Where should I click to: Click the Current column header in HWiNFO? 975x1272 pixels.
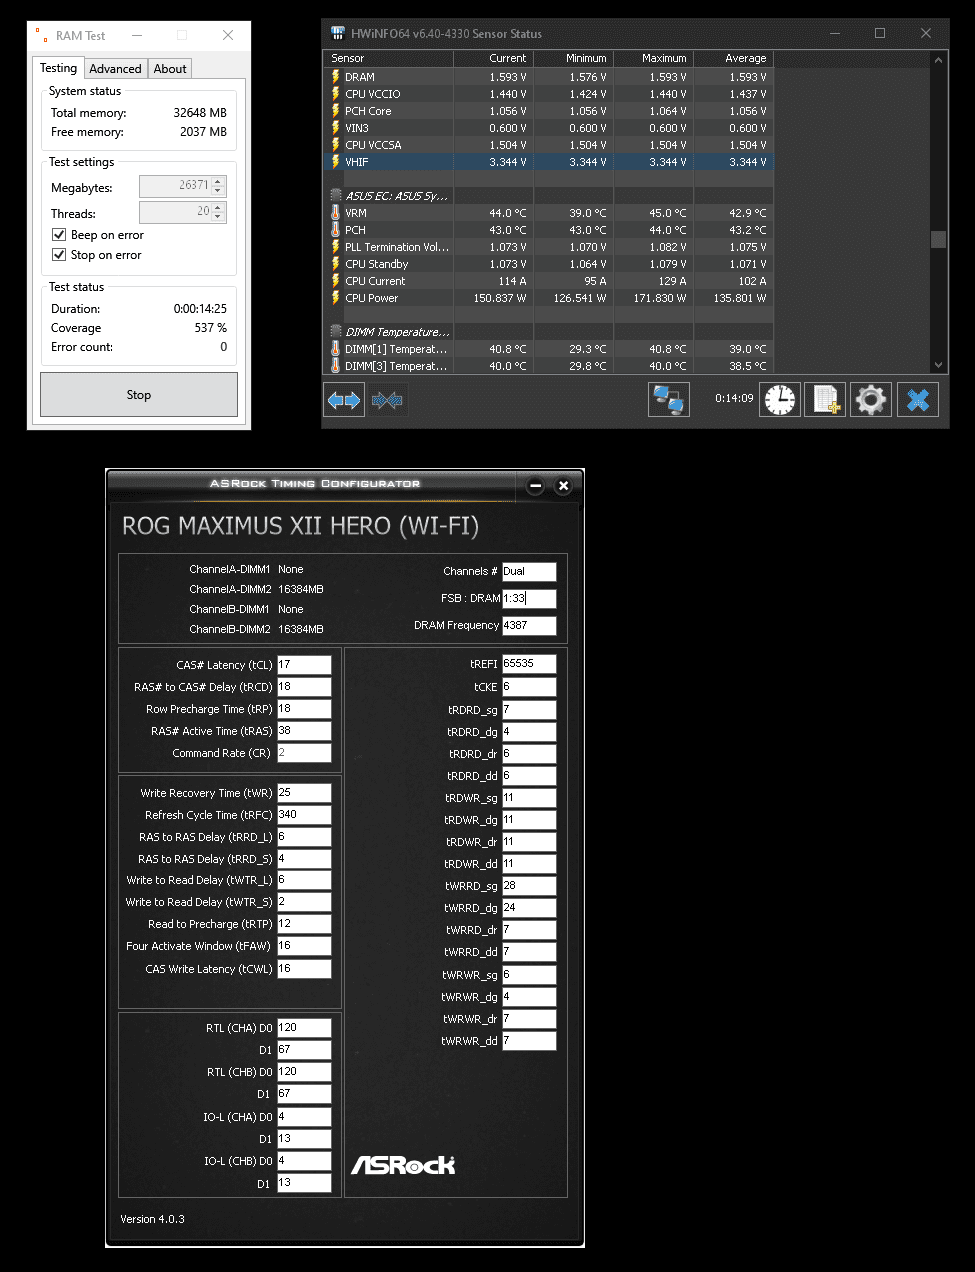click(x=493, y=58)
